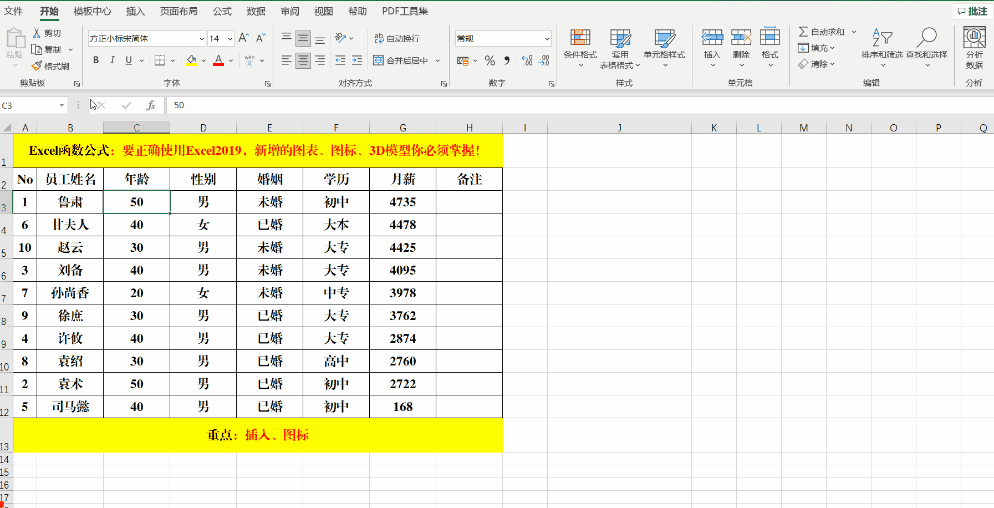Switch to the Formulas (公式) tab
The image size is (994, 508).
click(222, 11)
